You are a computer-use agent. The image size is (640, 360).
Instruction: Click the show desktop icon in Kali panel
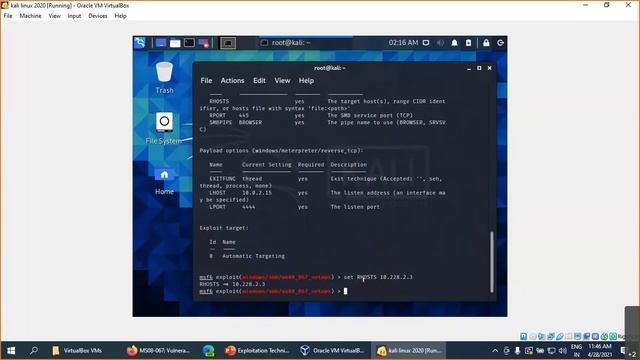coord(161,43)
